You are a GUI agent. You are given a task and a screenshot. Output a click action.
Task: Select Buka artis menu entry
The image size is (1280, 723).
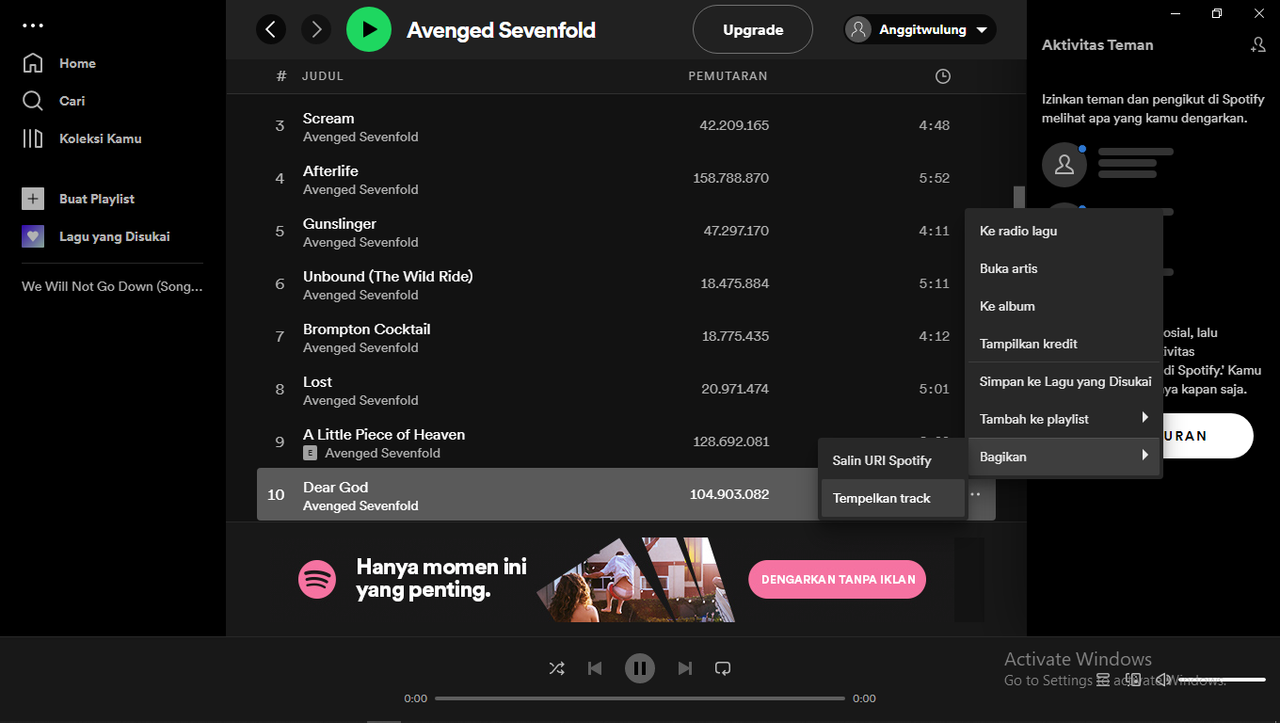(x=1064, y=269)
